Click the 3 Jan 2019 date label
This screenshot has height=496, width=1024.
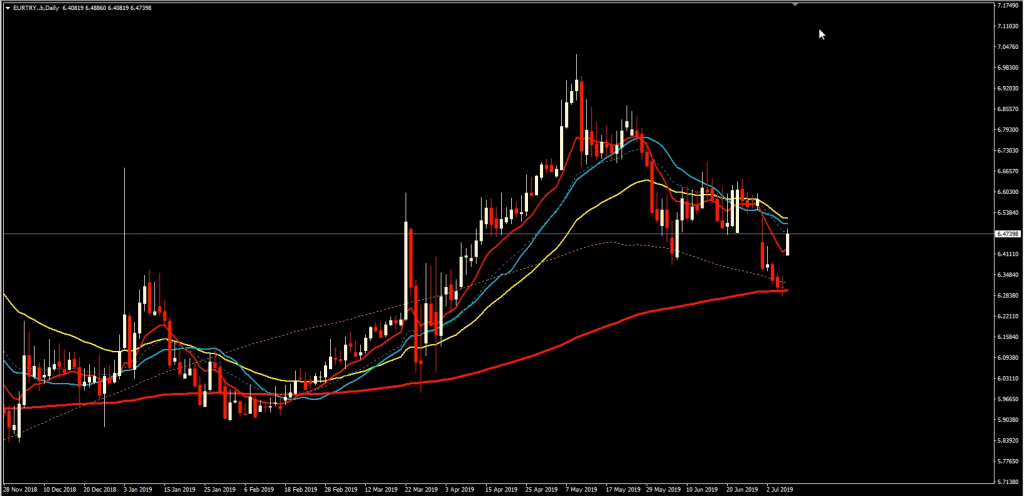pos(136,491)
